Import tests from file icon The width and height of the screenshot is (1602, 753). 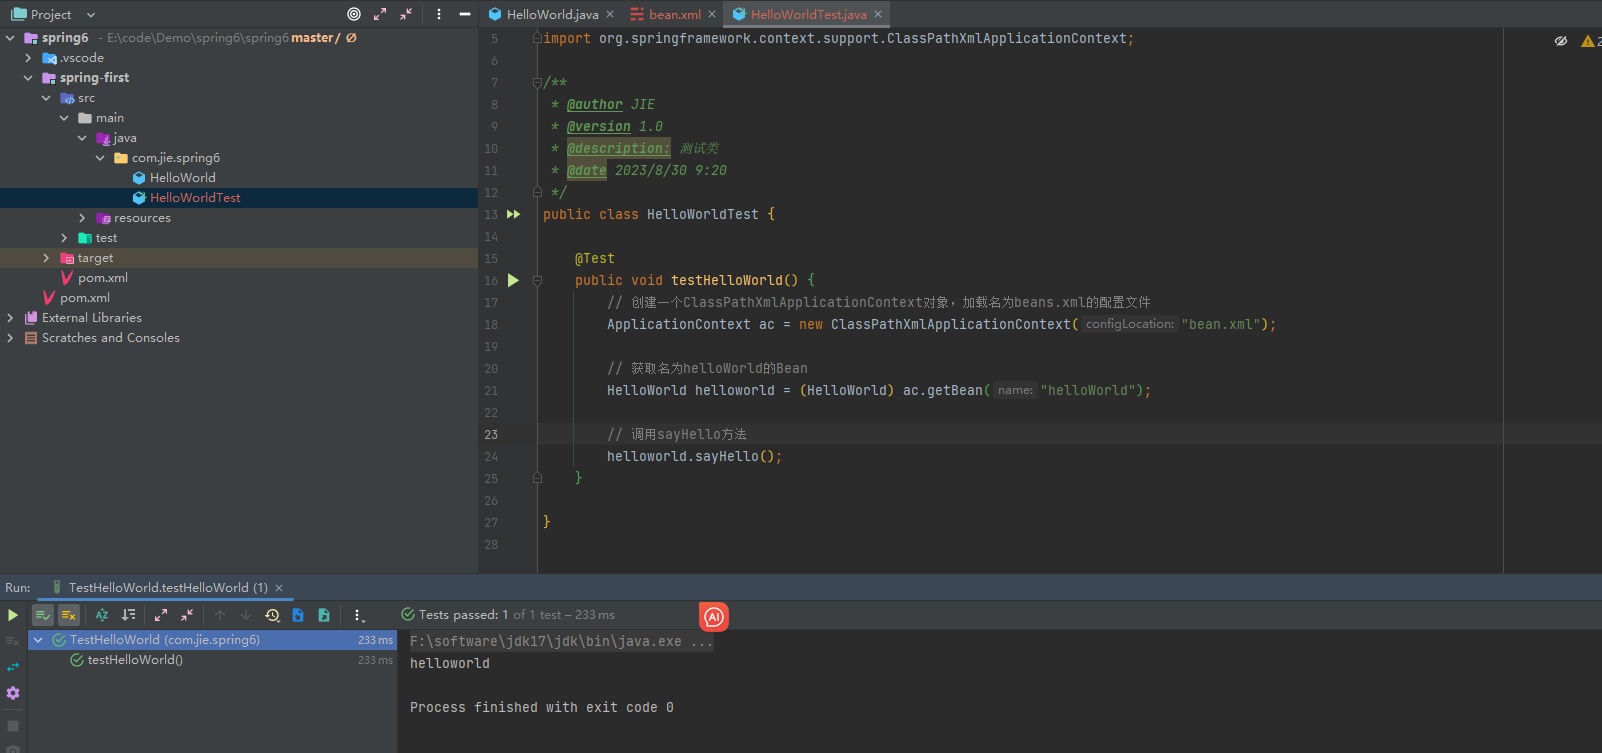(298, 615)
